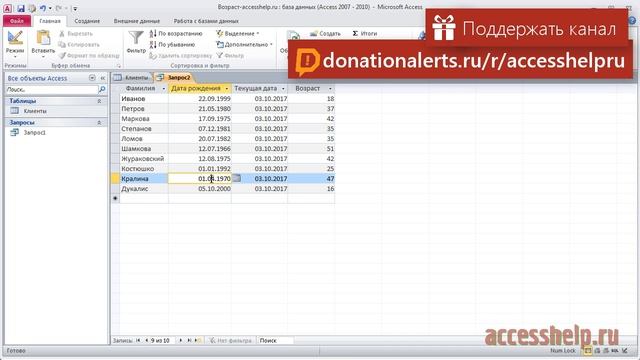
Task: Click the Копировать copy button
Action: [x=79, y=44]
